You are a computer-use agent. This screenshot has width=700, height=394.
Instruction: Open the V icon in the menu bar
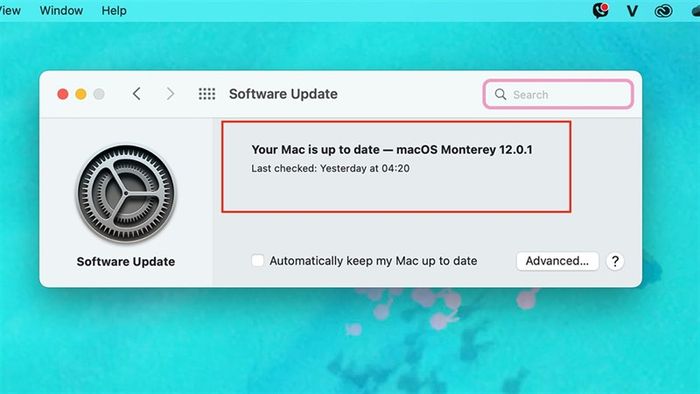tap(632, 11)
